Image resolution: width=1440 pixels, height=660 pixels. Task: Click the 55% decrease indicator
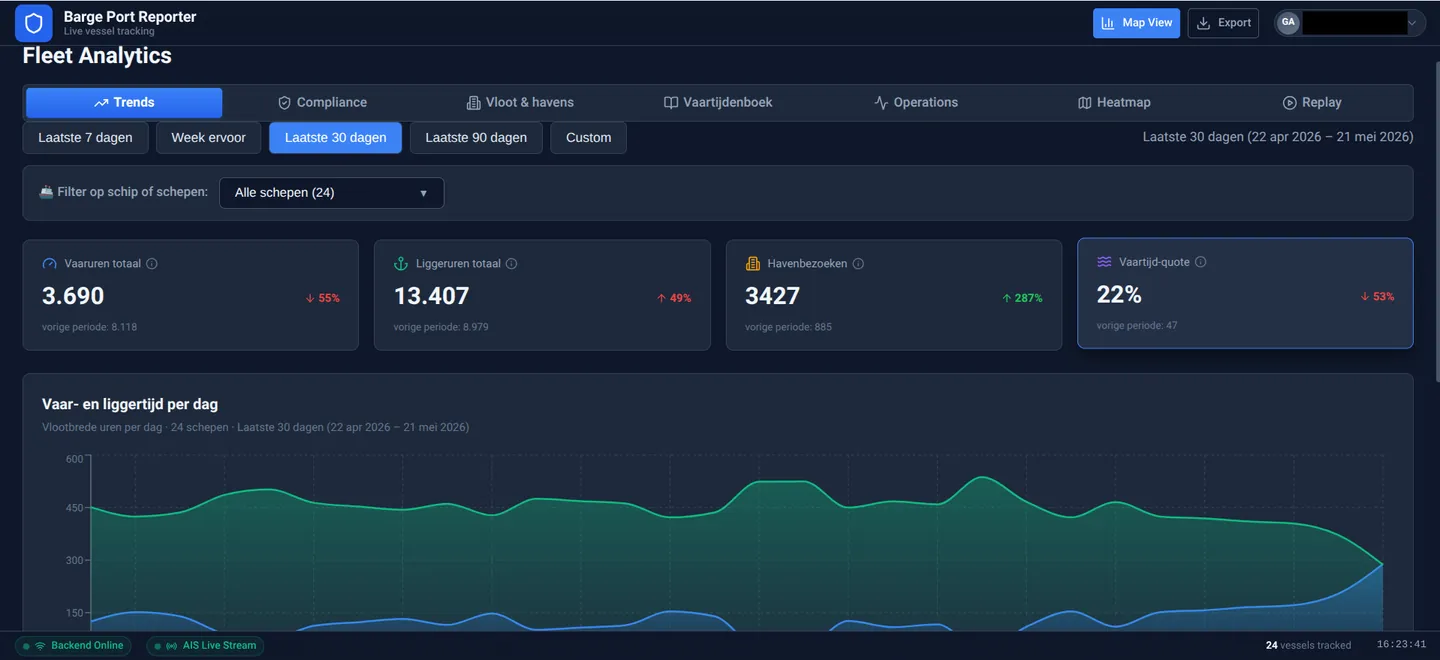[x=323, y=298]
